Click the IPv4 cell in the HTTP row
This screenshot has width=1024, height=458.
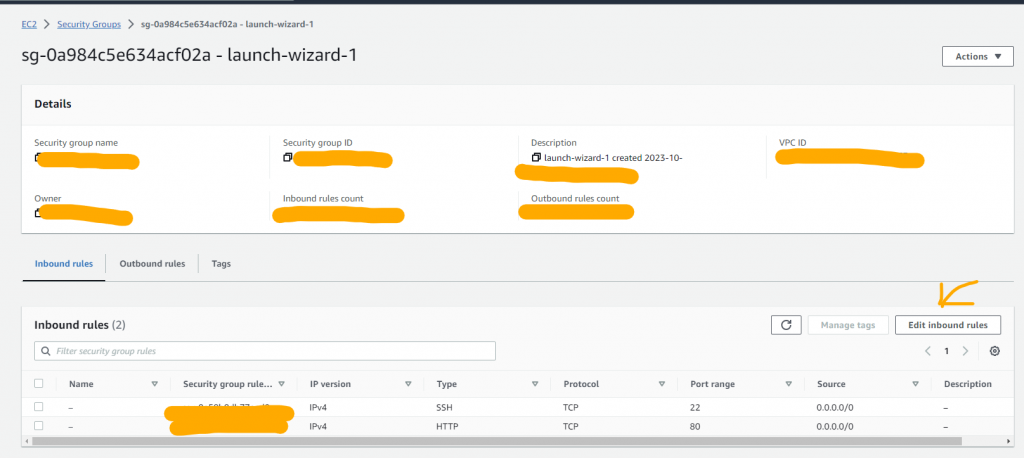[x=318, y=426]
